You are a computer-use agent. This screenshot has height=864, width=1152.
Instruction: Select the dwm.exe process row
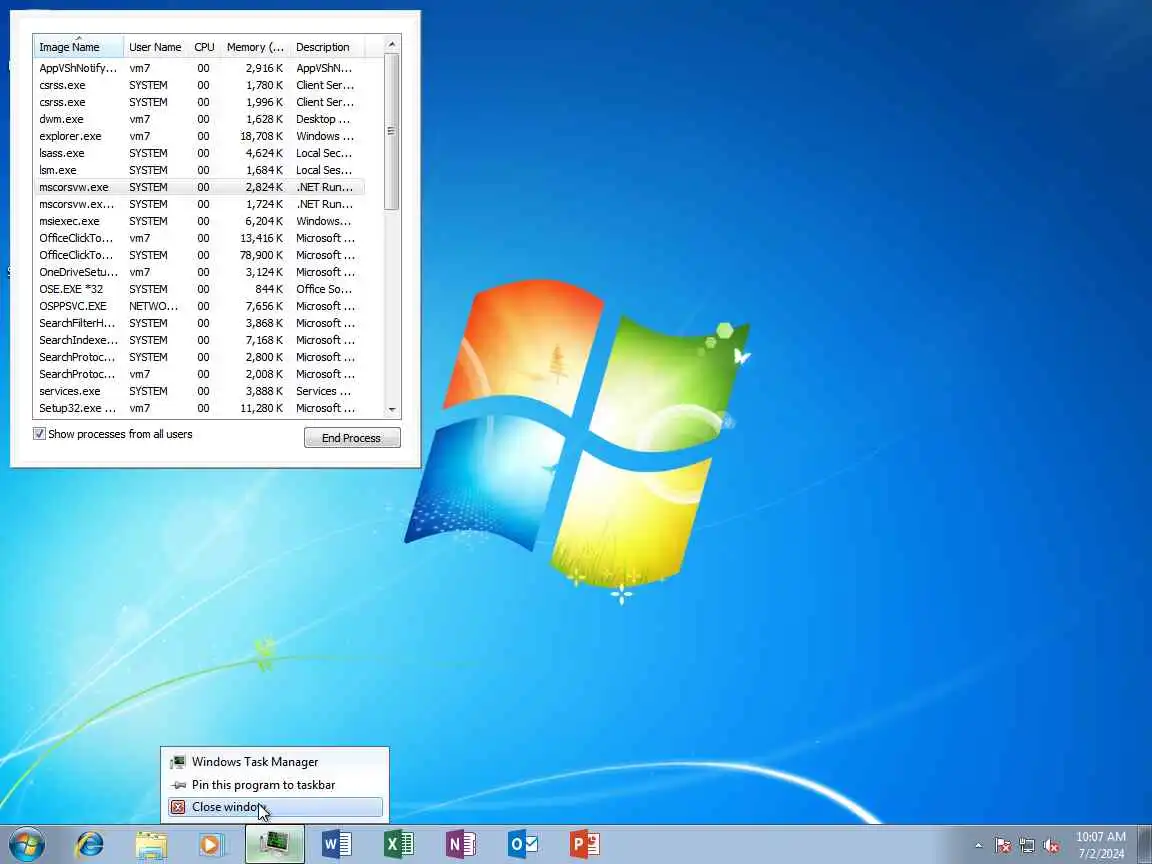coord(198,119)
